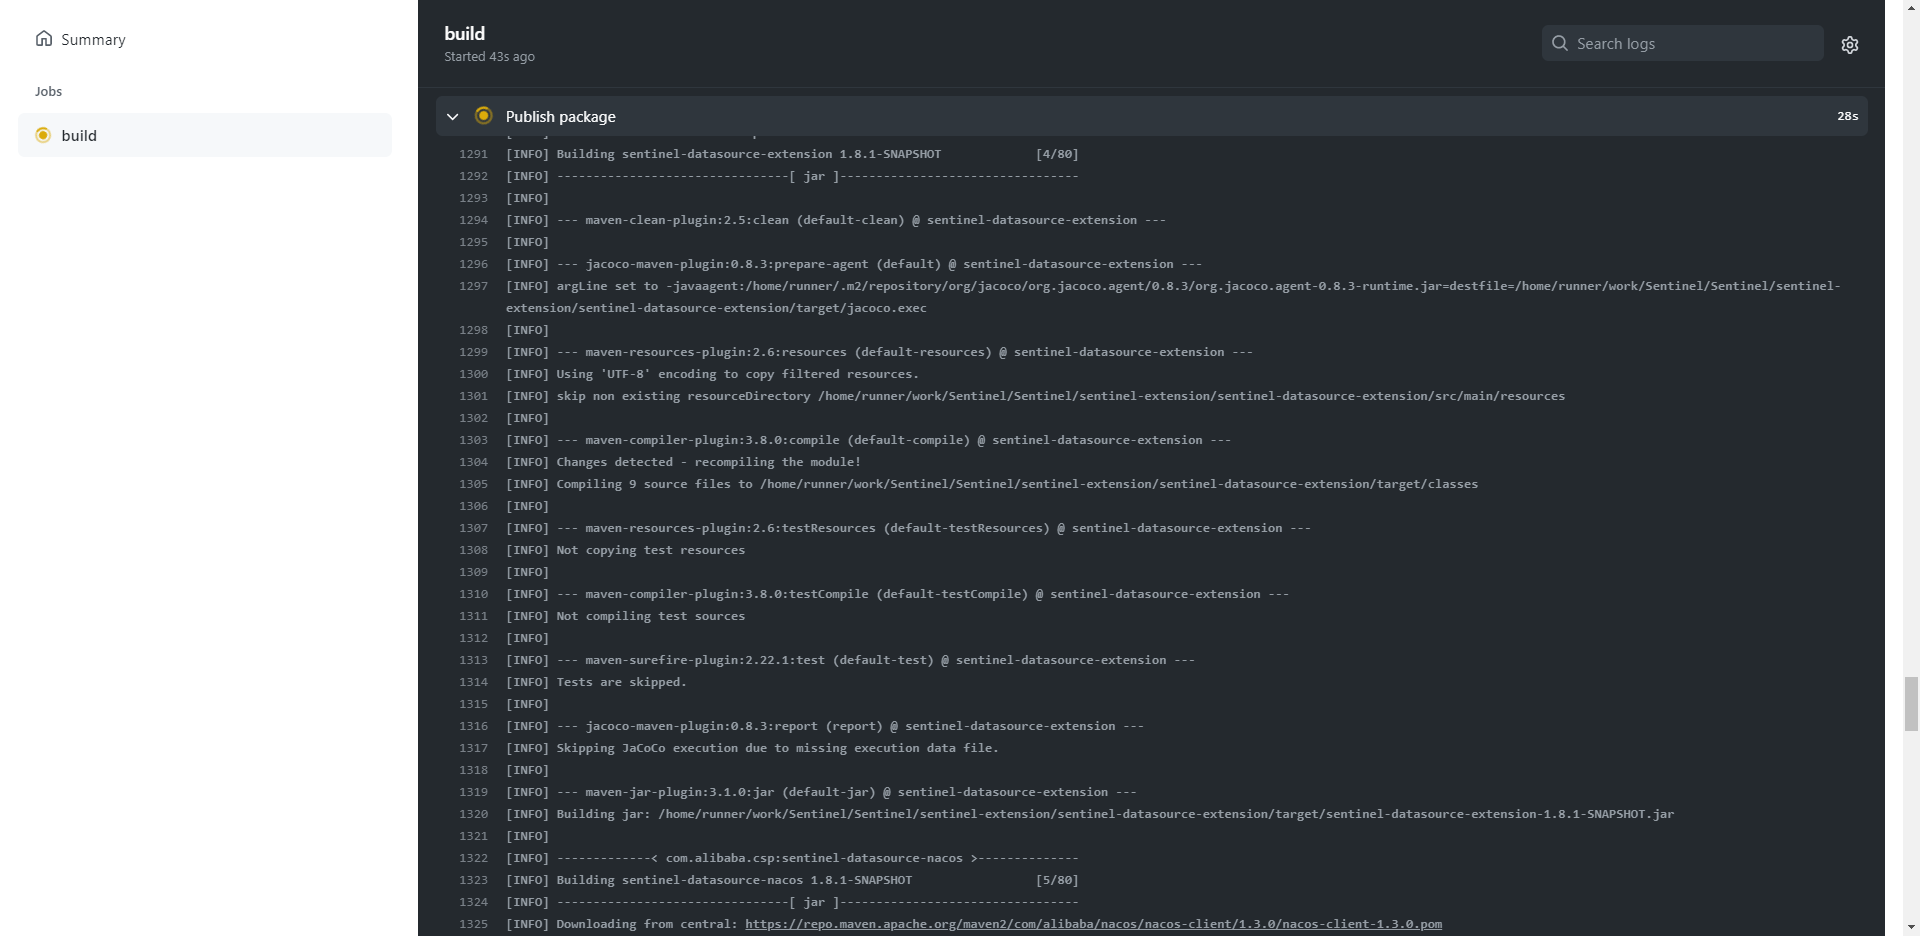Click log line number 1314
1920x936 pixels.
pos(473,682)
